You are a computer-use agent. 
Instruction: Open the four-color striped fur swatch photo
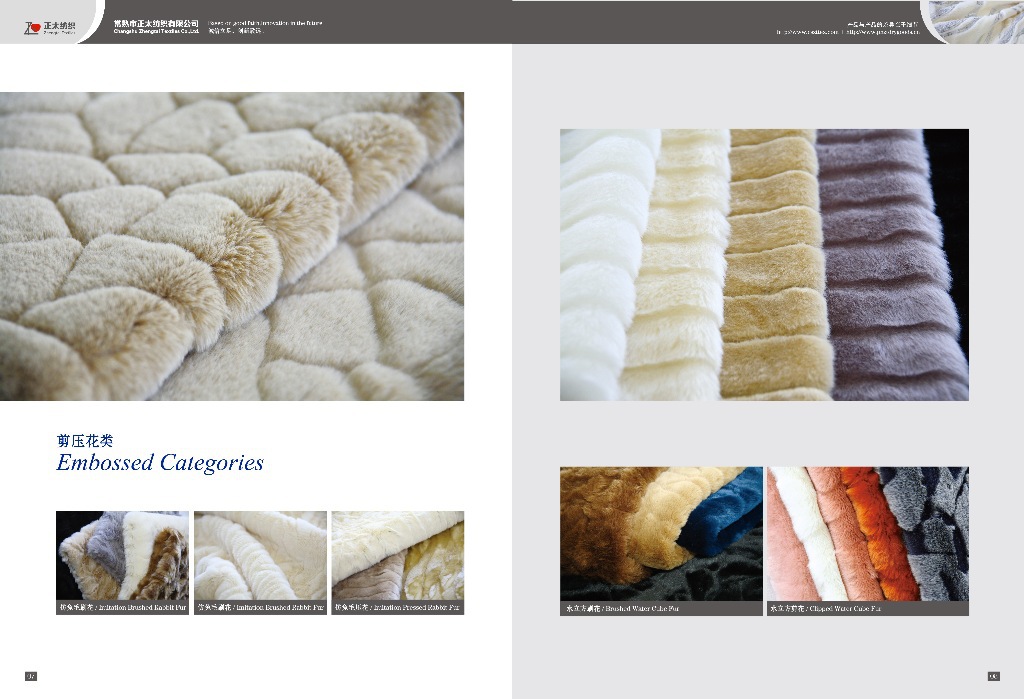tap(764, 265)
